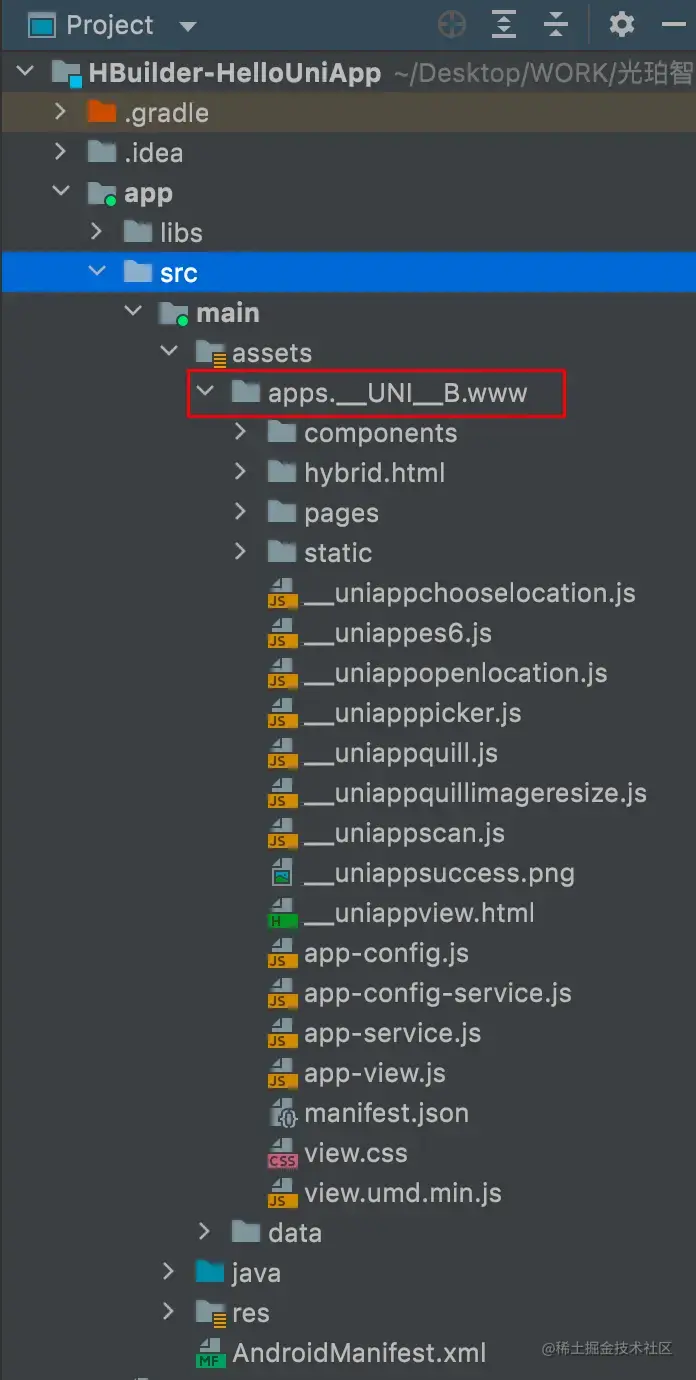Open the manifest.json file name

[x=387, y=1113]
